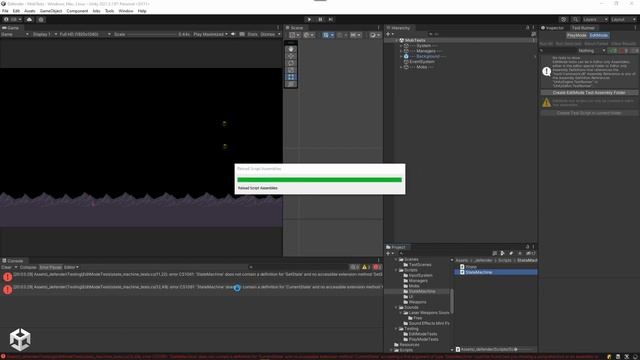Clear the Console with the Clear button
Image resolution: width=640 pixels, height=360 pixels.
coord(7,267)
